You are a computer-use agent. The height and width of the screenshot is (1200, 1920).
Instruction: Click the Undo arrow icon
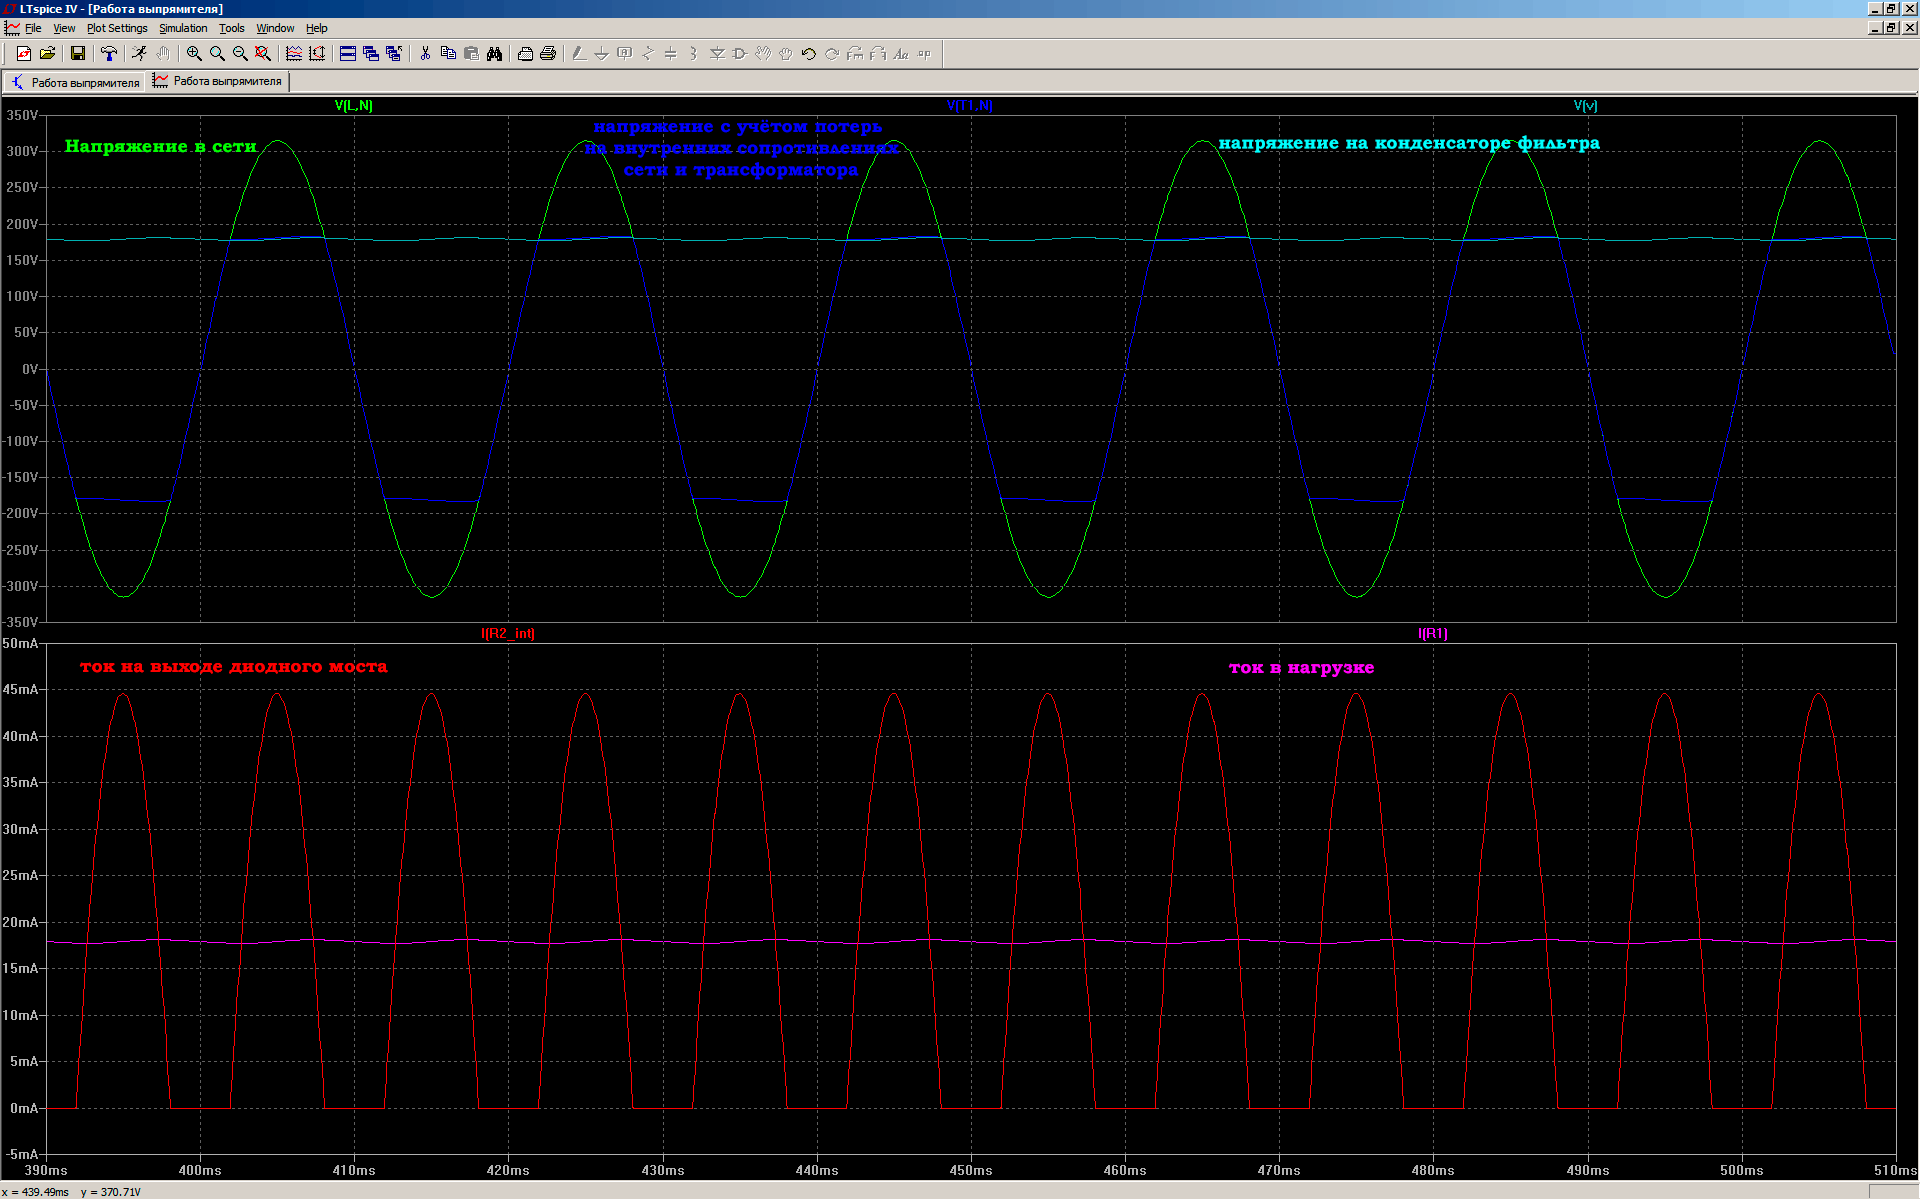click(809, 54)
